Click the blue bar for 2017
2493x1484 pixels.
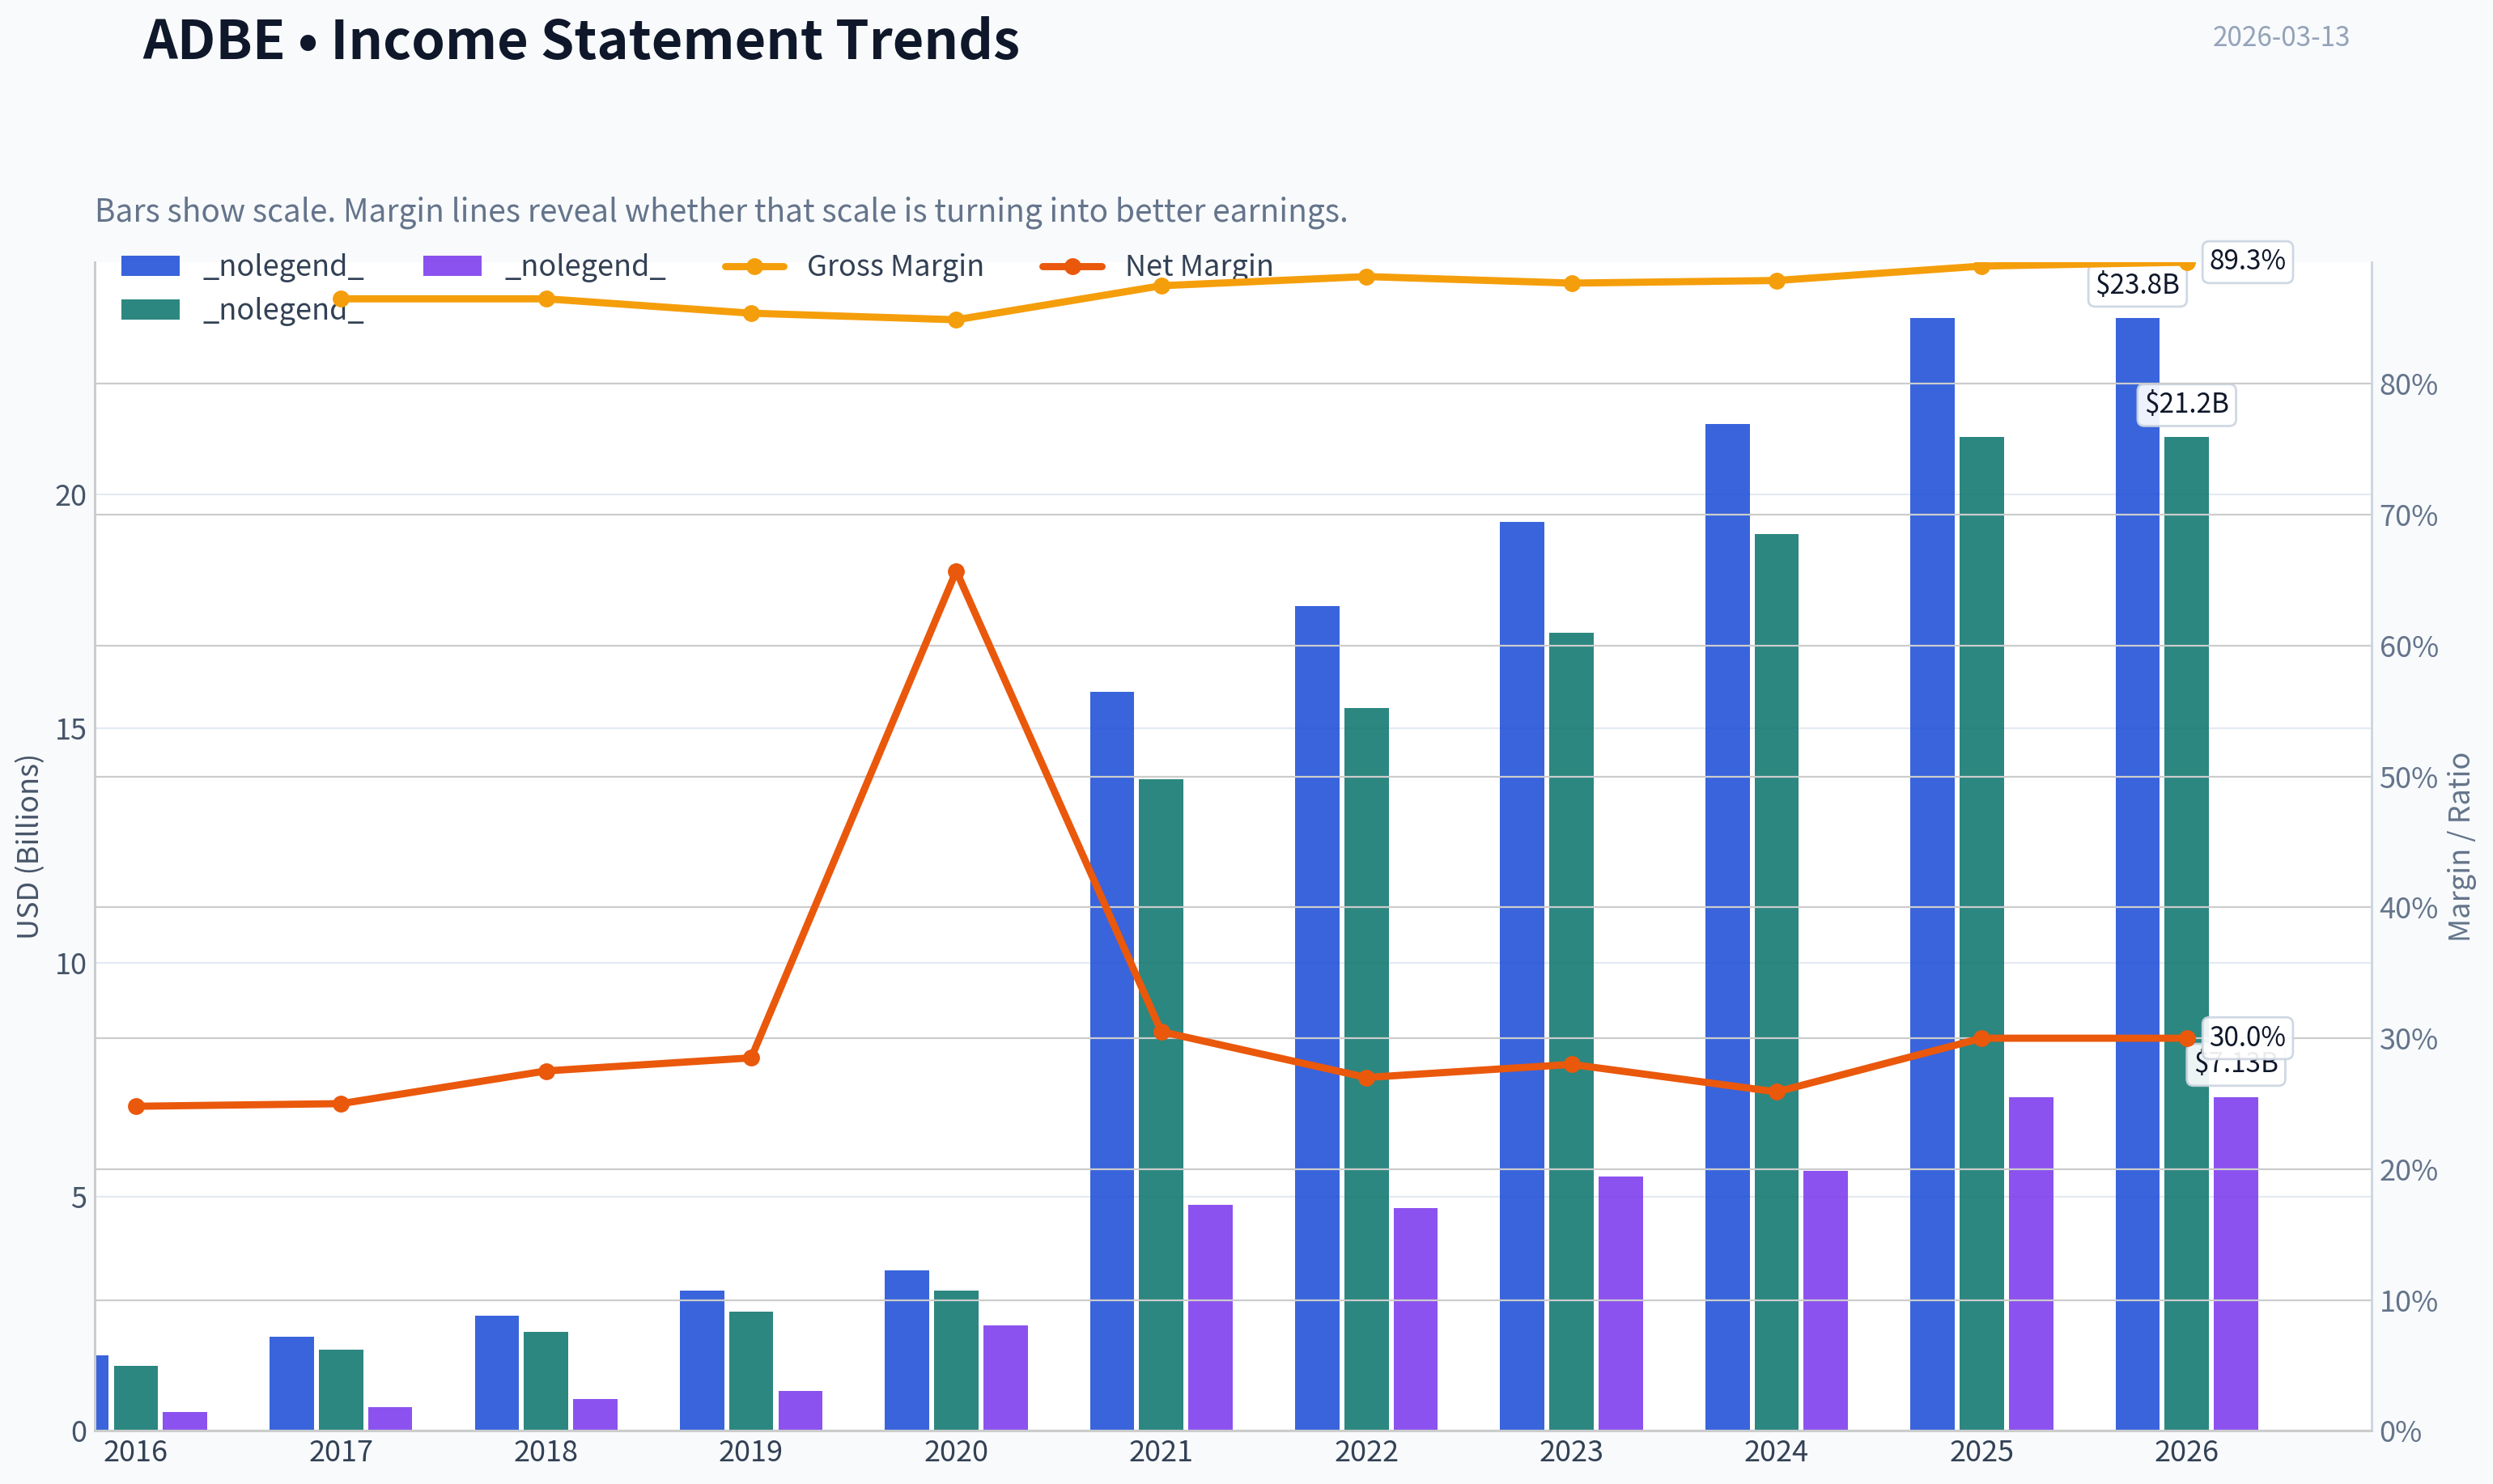(x=292, y=1384)
